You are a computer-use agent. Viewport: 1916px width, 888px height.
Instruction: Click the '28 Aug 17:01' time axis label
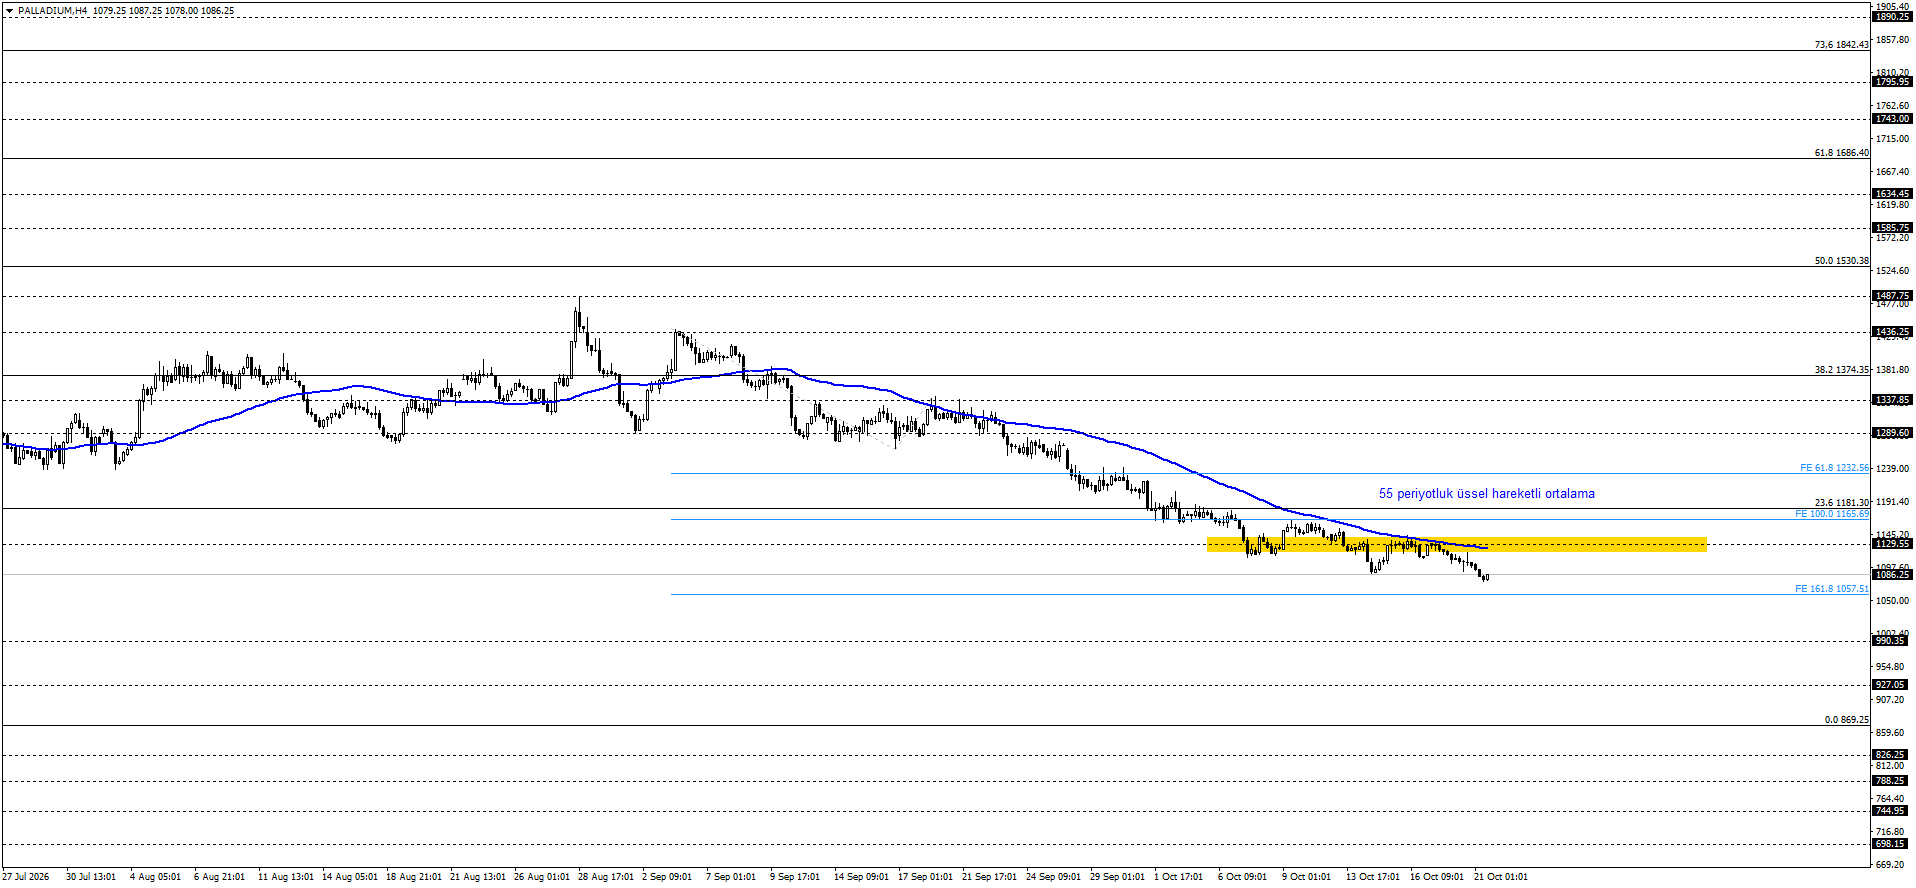(x=606, y=877)
